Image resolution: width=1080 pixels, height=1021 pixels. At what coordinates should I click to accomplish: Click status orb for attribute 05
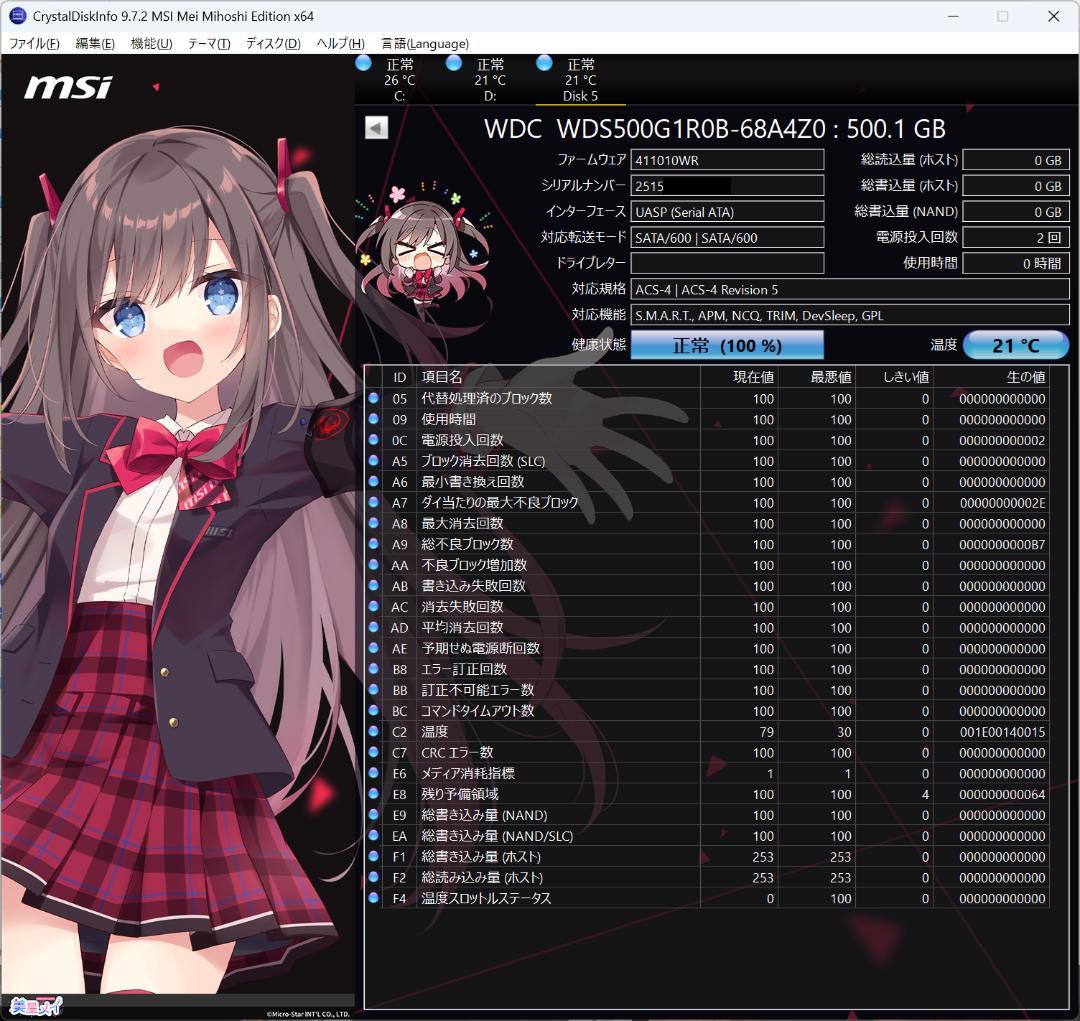point(374,399)
